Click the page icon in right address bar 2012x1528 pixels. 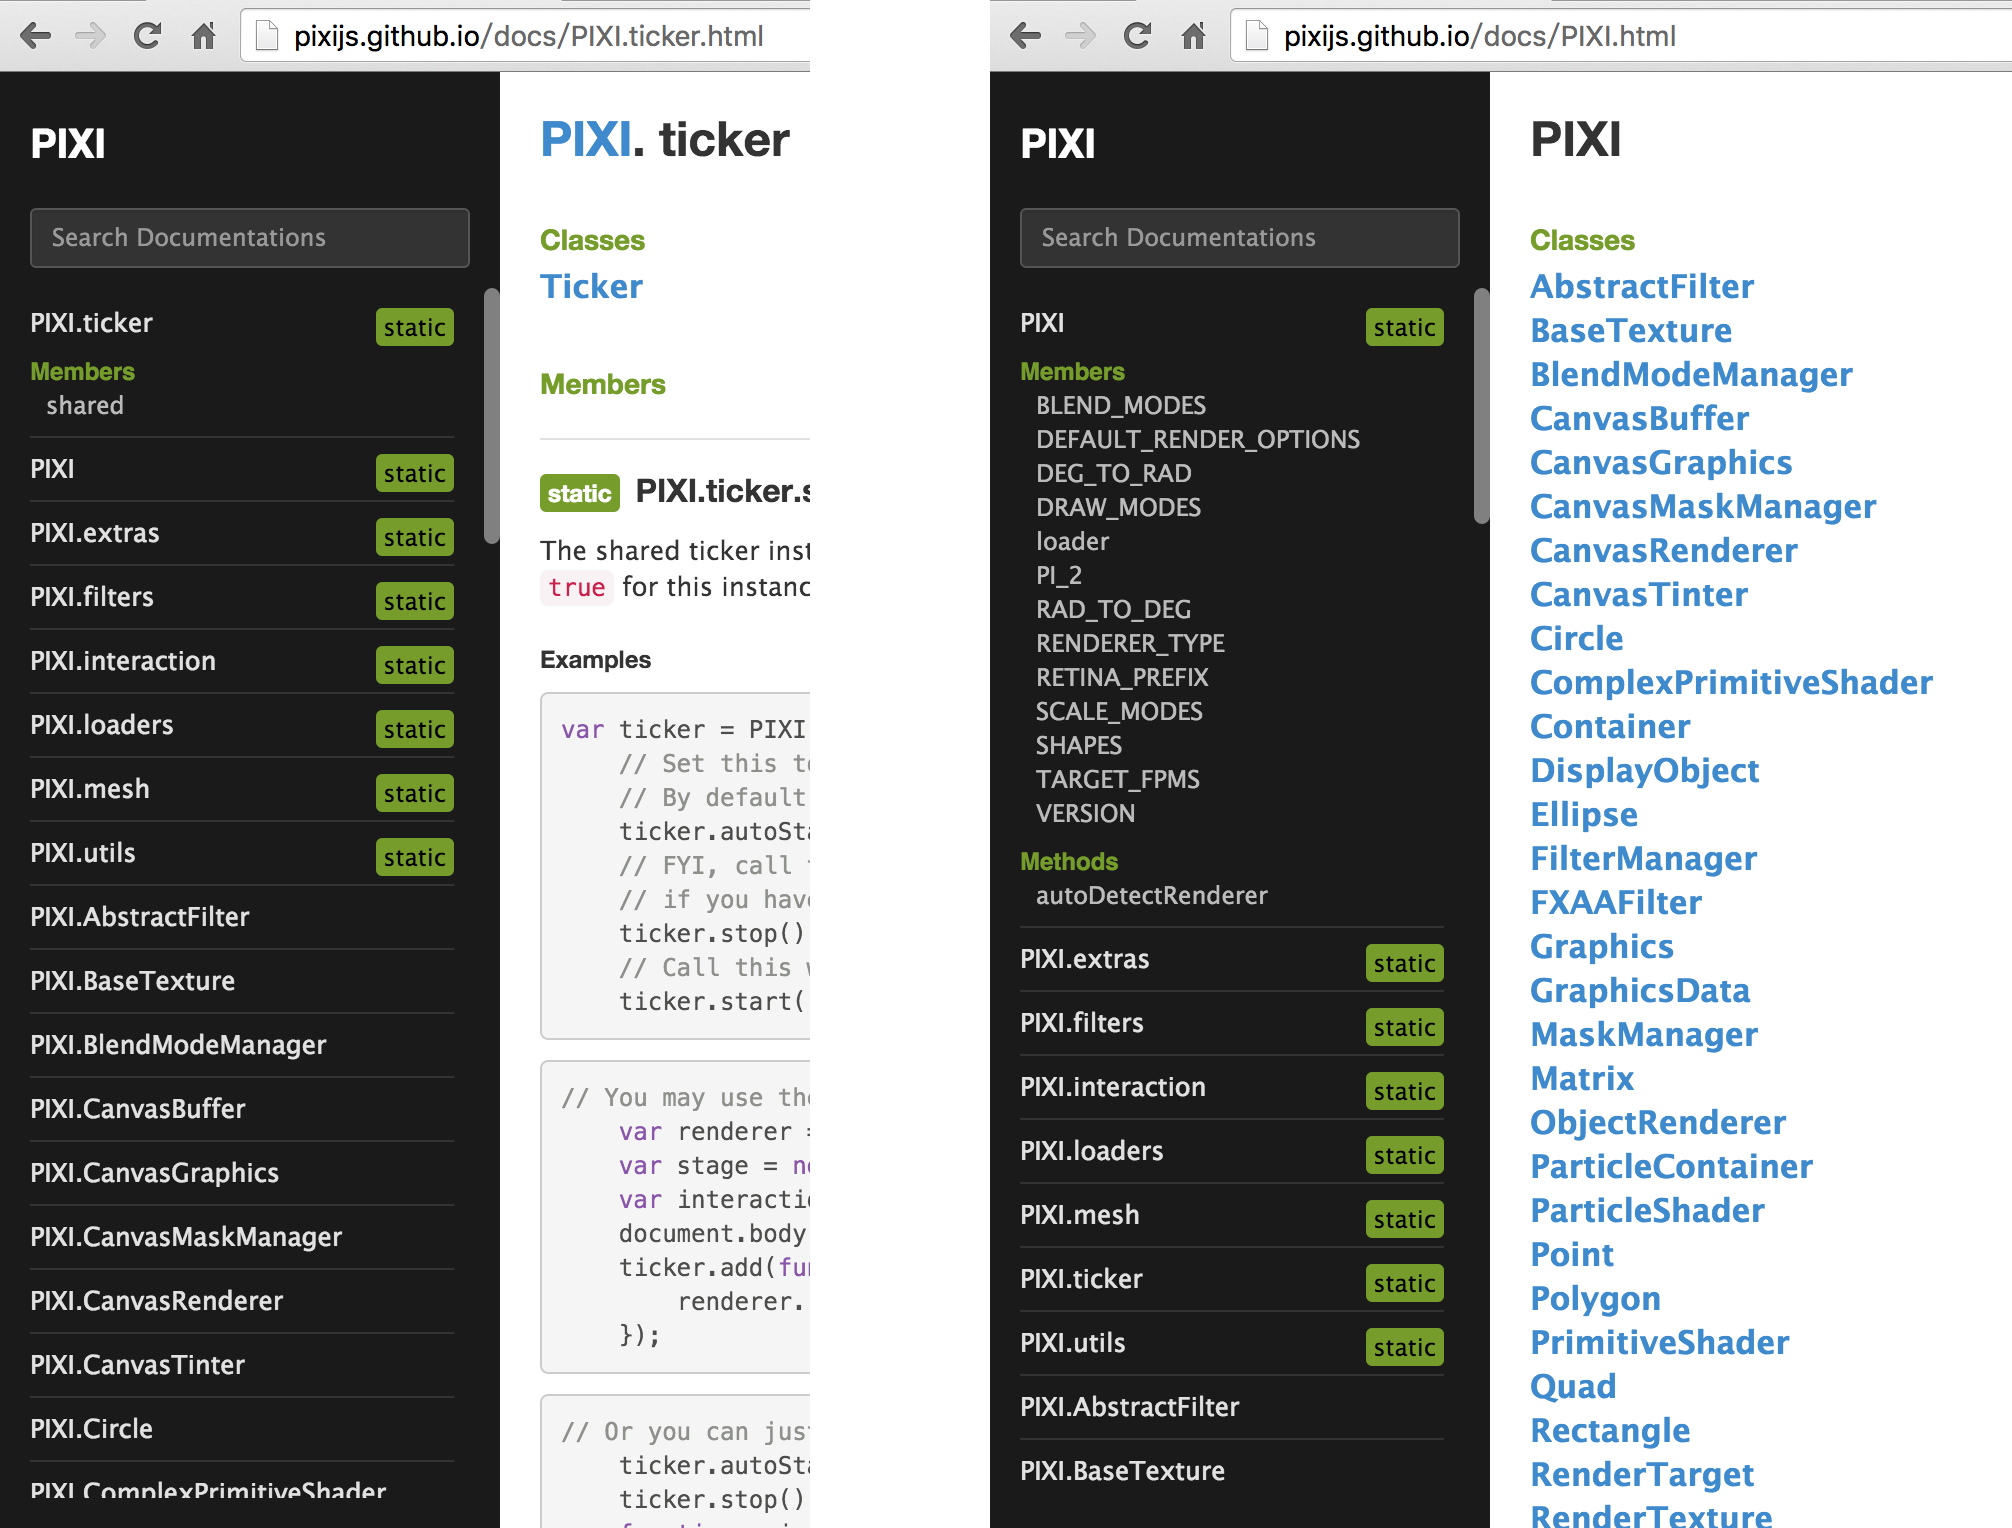click(x=1257, y=36)
